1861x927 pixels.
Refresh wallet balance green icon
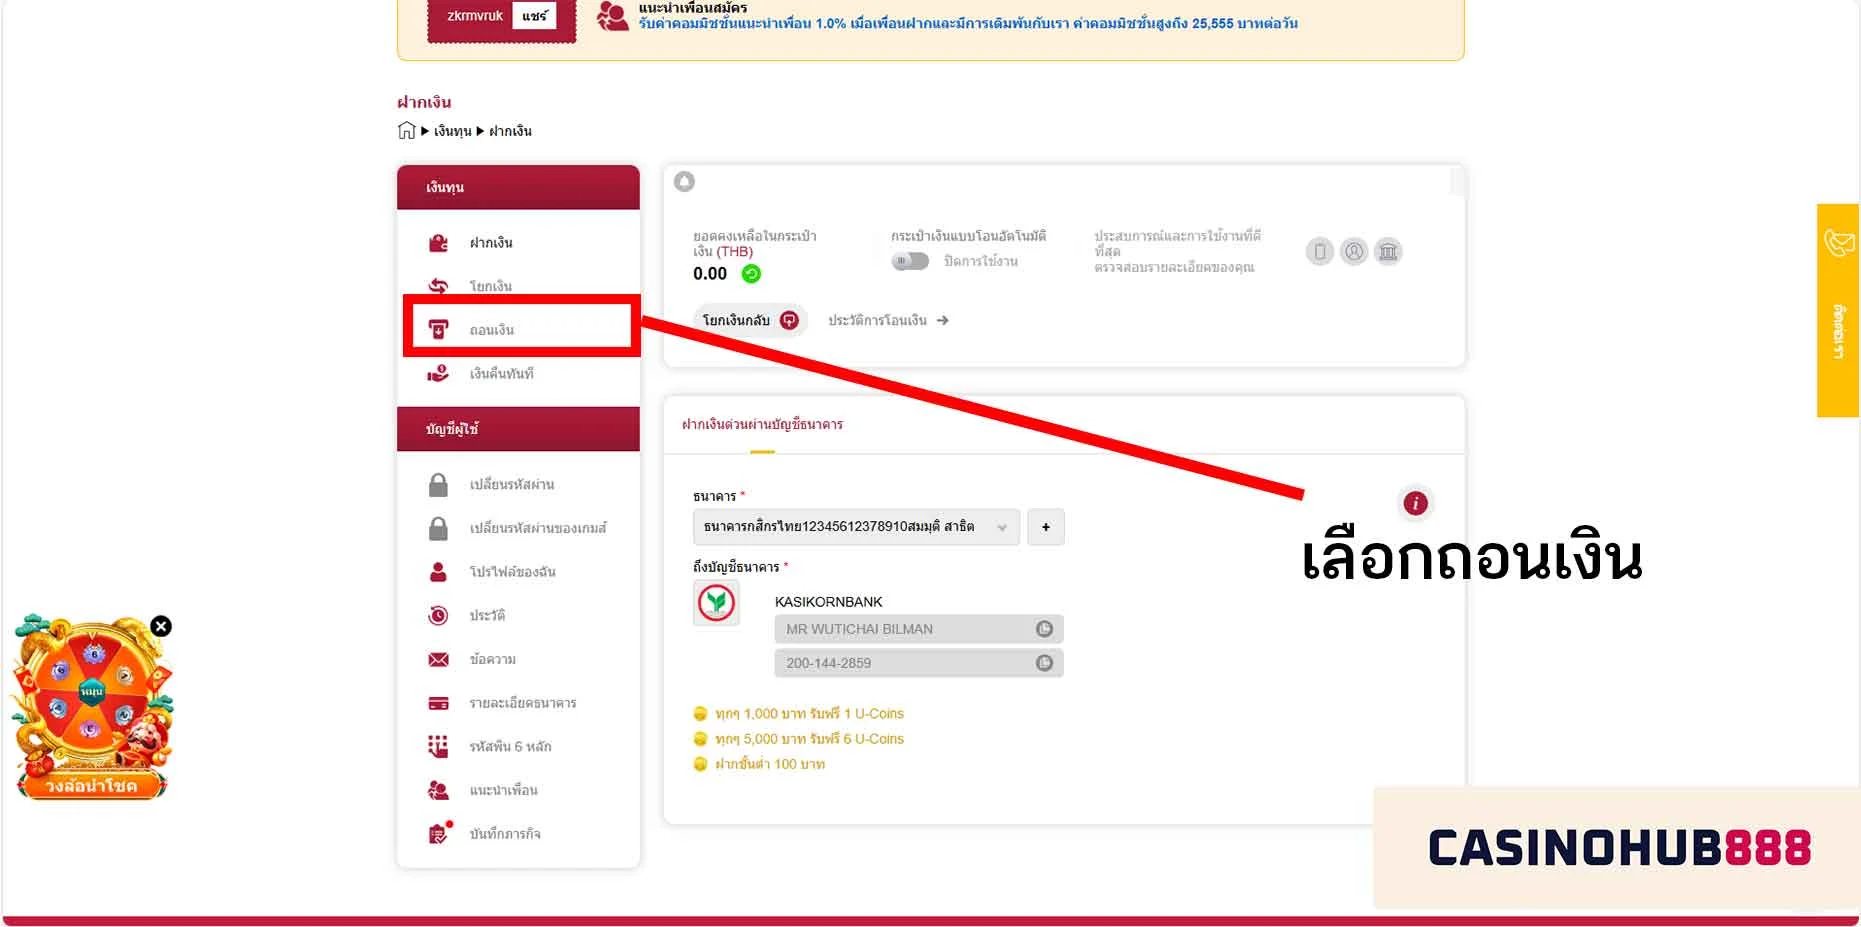click(x=751, y=274)
